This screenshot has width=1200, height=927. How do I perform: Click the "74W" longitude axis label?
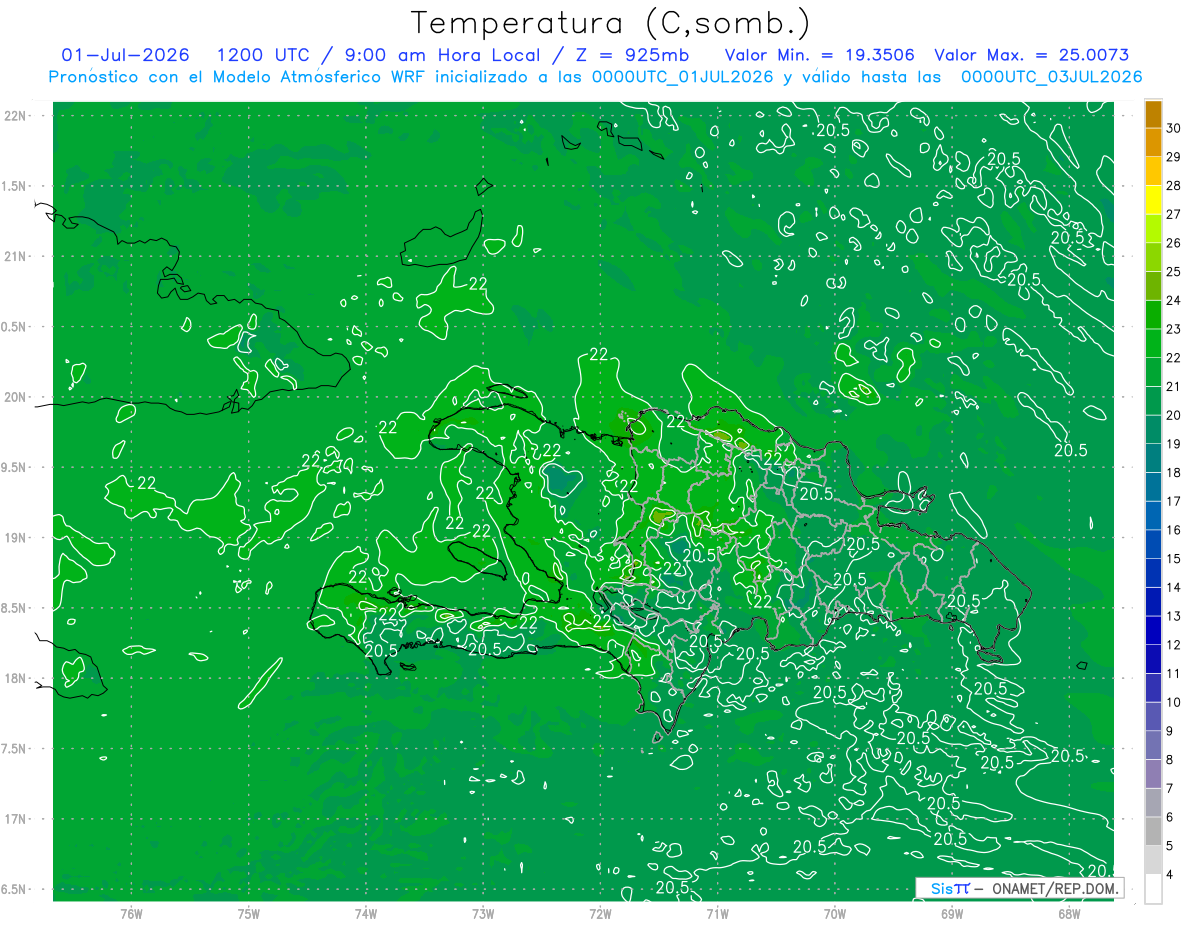(x=366, y=913)
